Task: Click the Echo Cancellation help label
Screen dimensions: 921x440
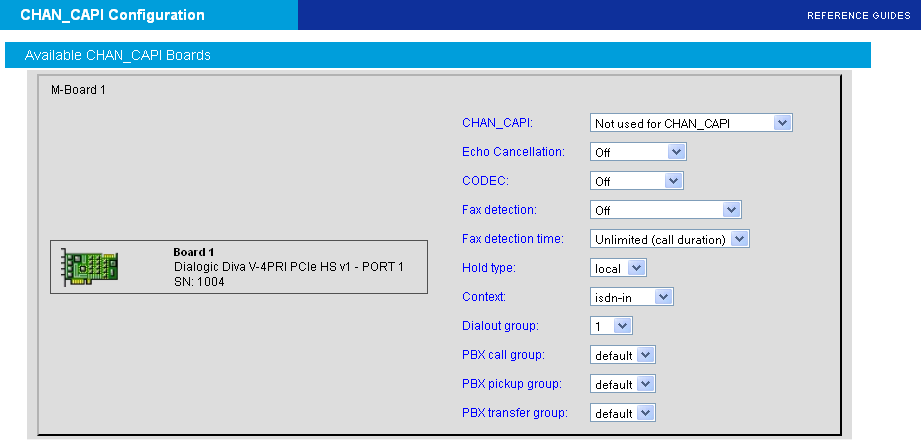Action: coord(513,152)
